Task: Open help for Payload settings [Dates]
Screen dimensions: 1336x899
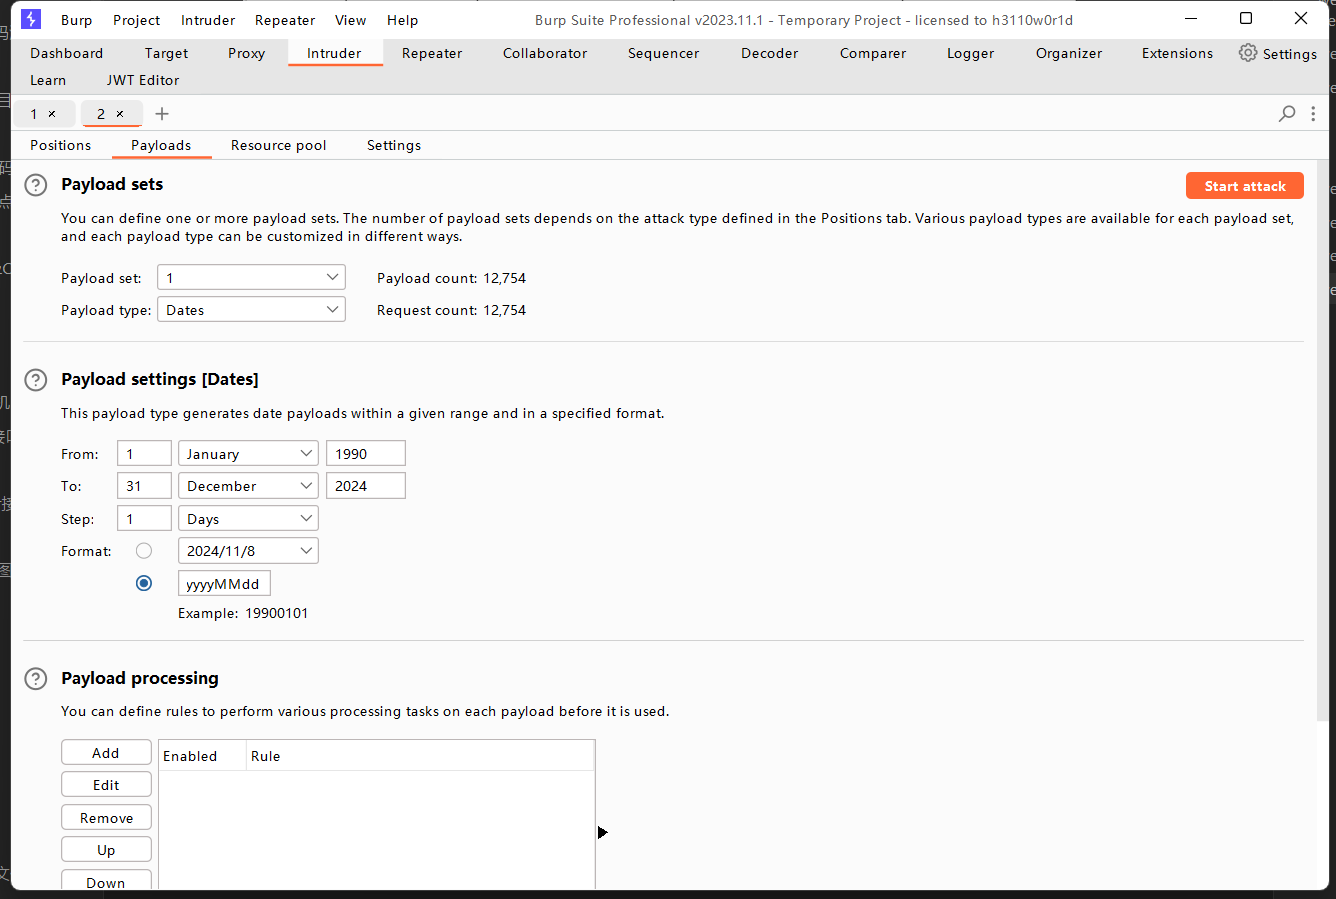Action: point(36,380)
